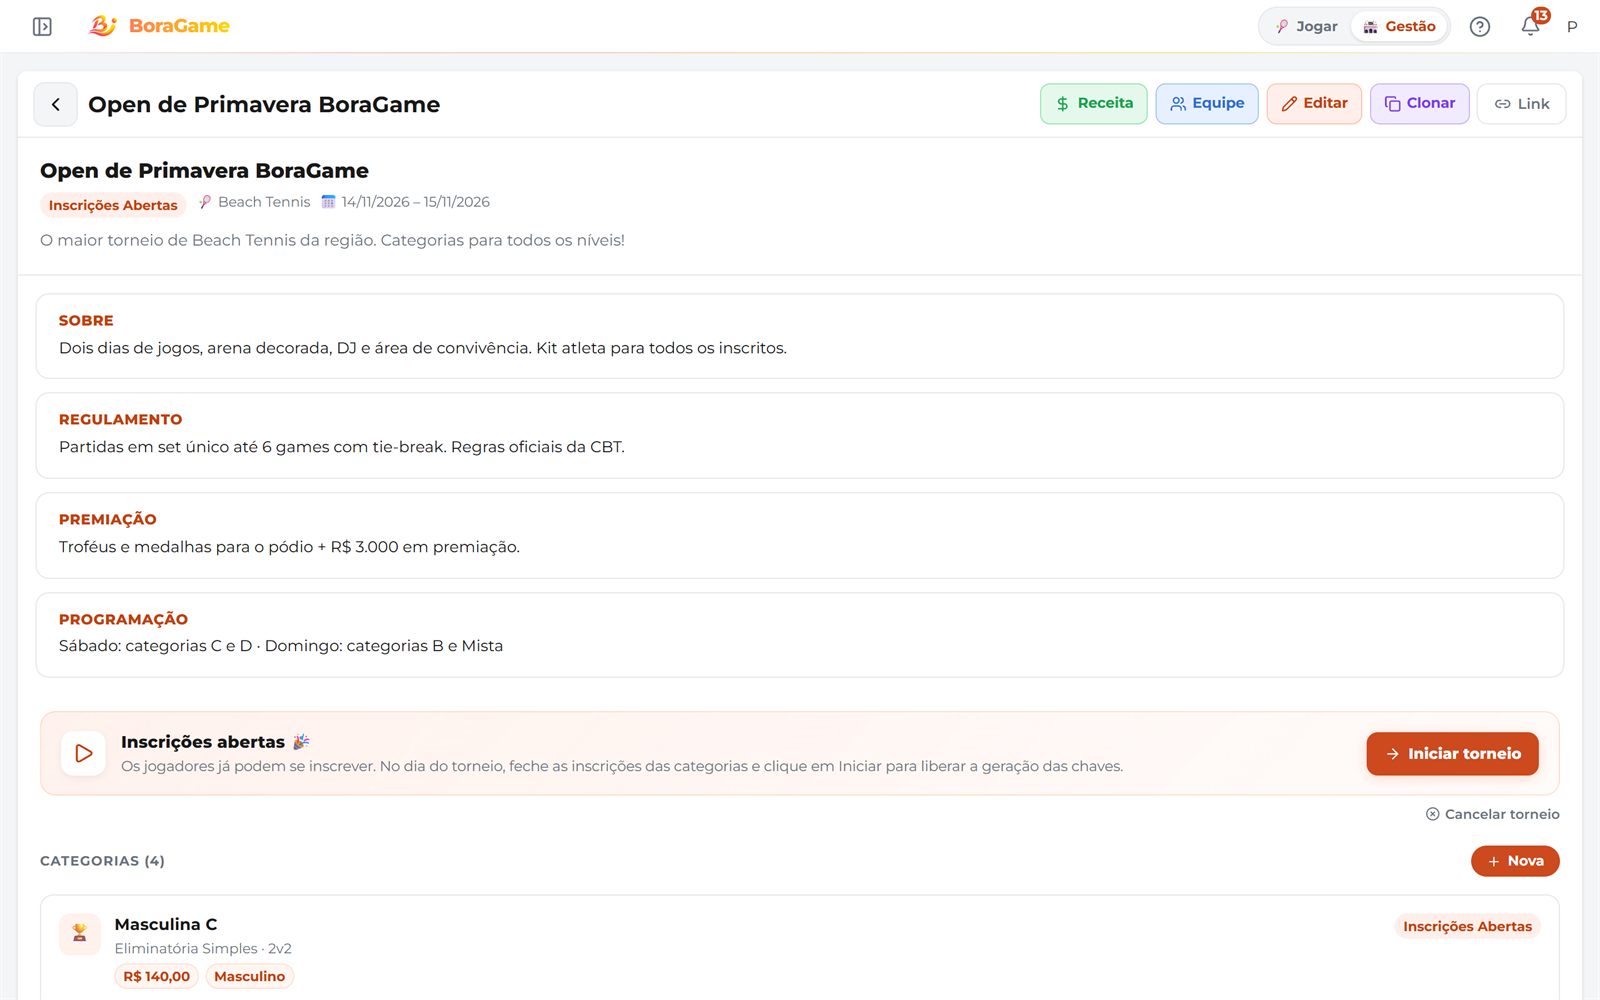1600x1000 pixels.
Task: Start the tournament with Iniciar torneio
Action: pos(1453,754)
